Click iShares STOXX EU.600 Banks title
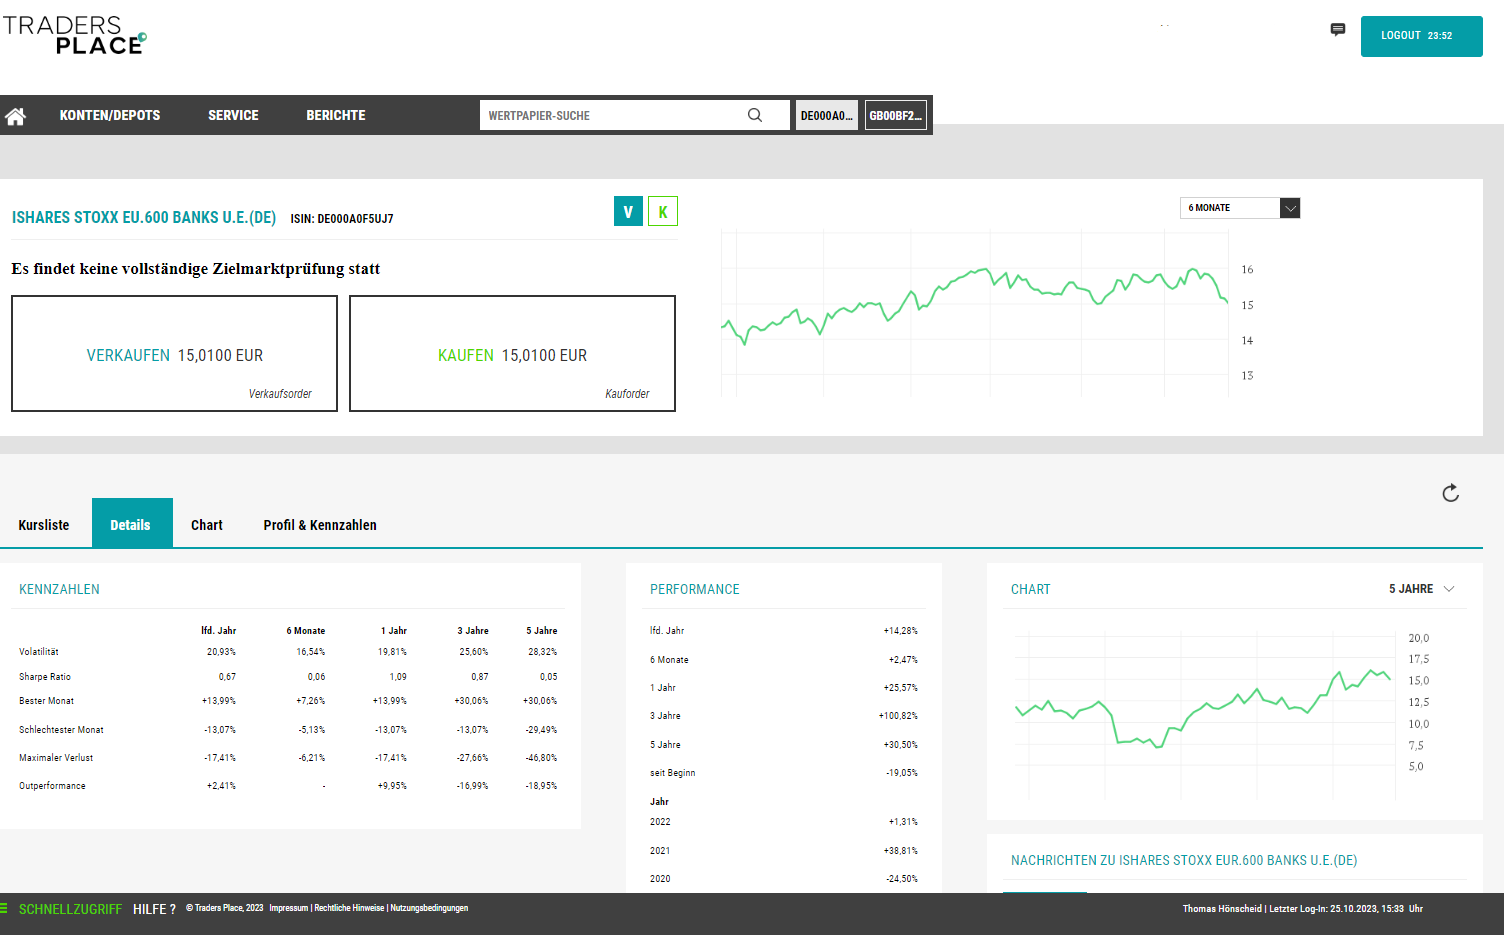The width and height of the screenshot is (1504, 935). 144,217
